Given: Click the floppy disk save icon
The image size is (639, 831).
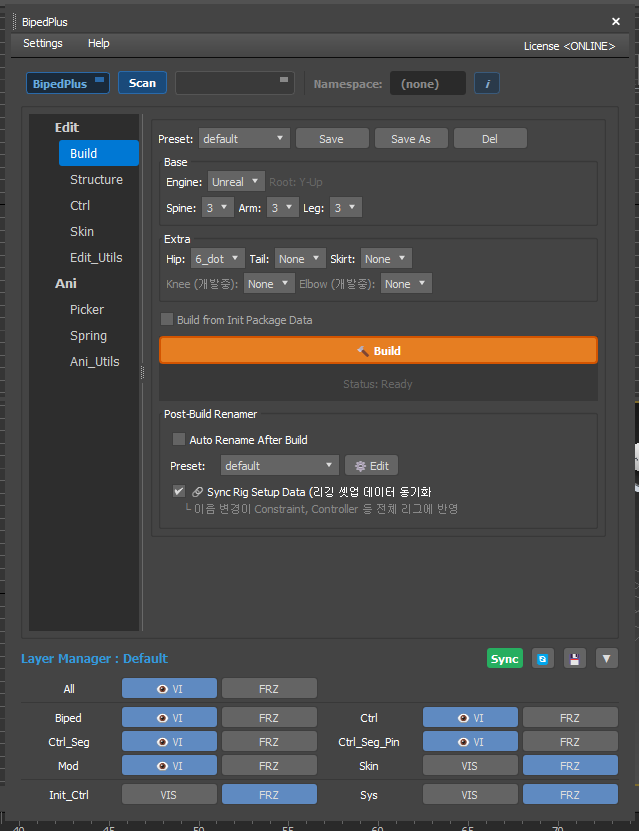Looking at the screenshot, I should [574, 659].
